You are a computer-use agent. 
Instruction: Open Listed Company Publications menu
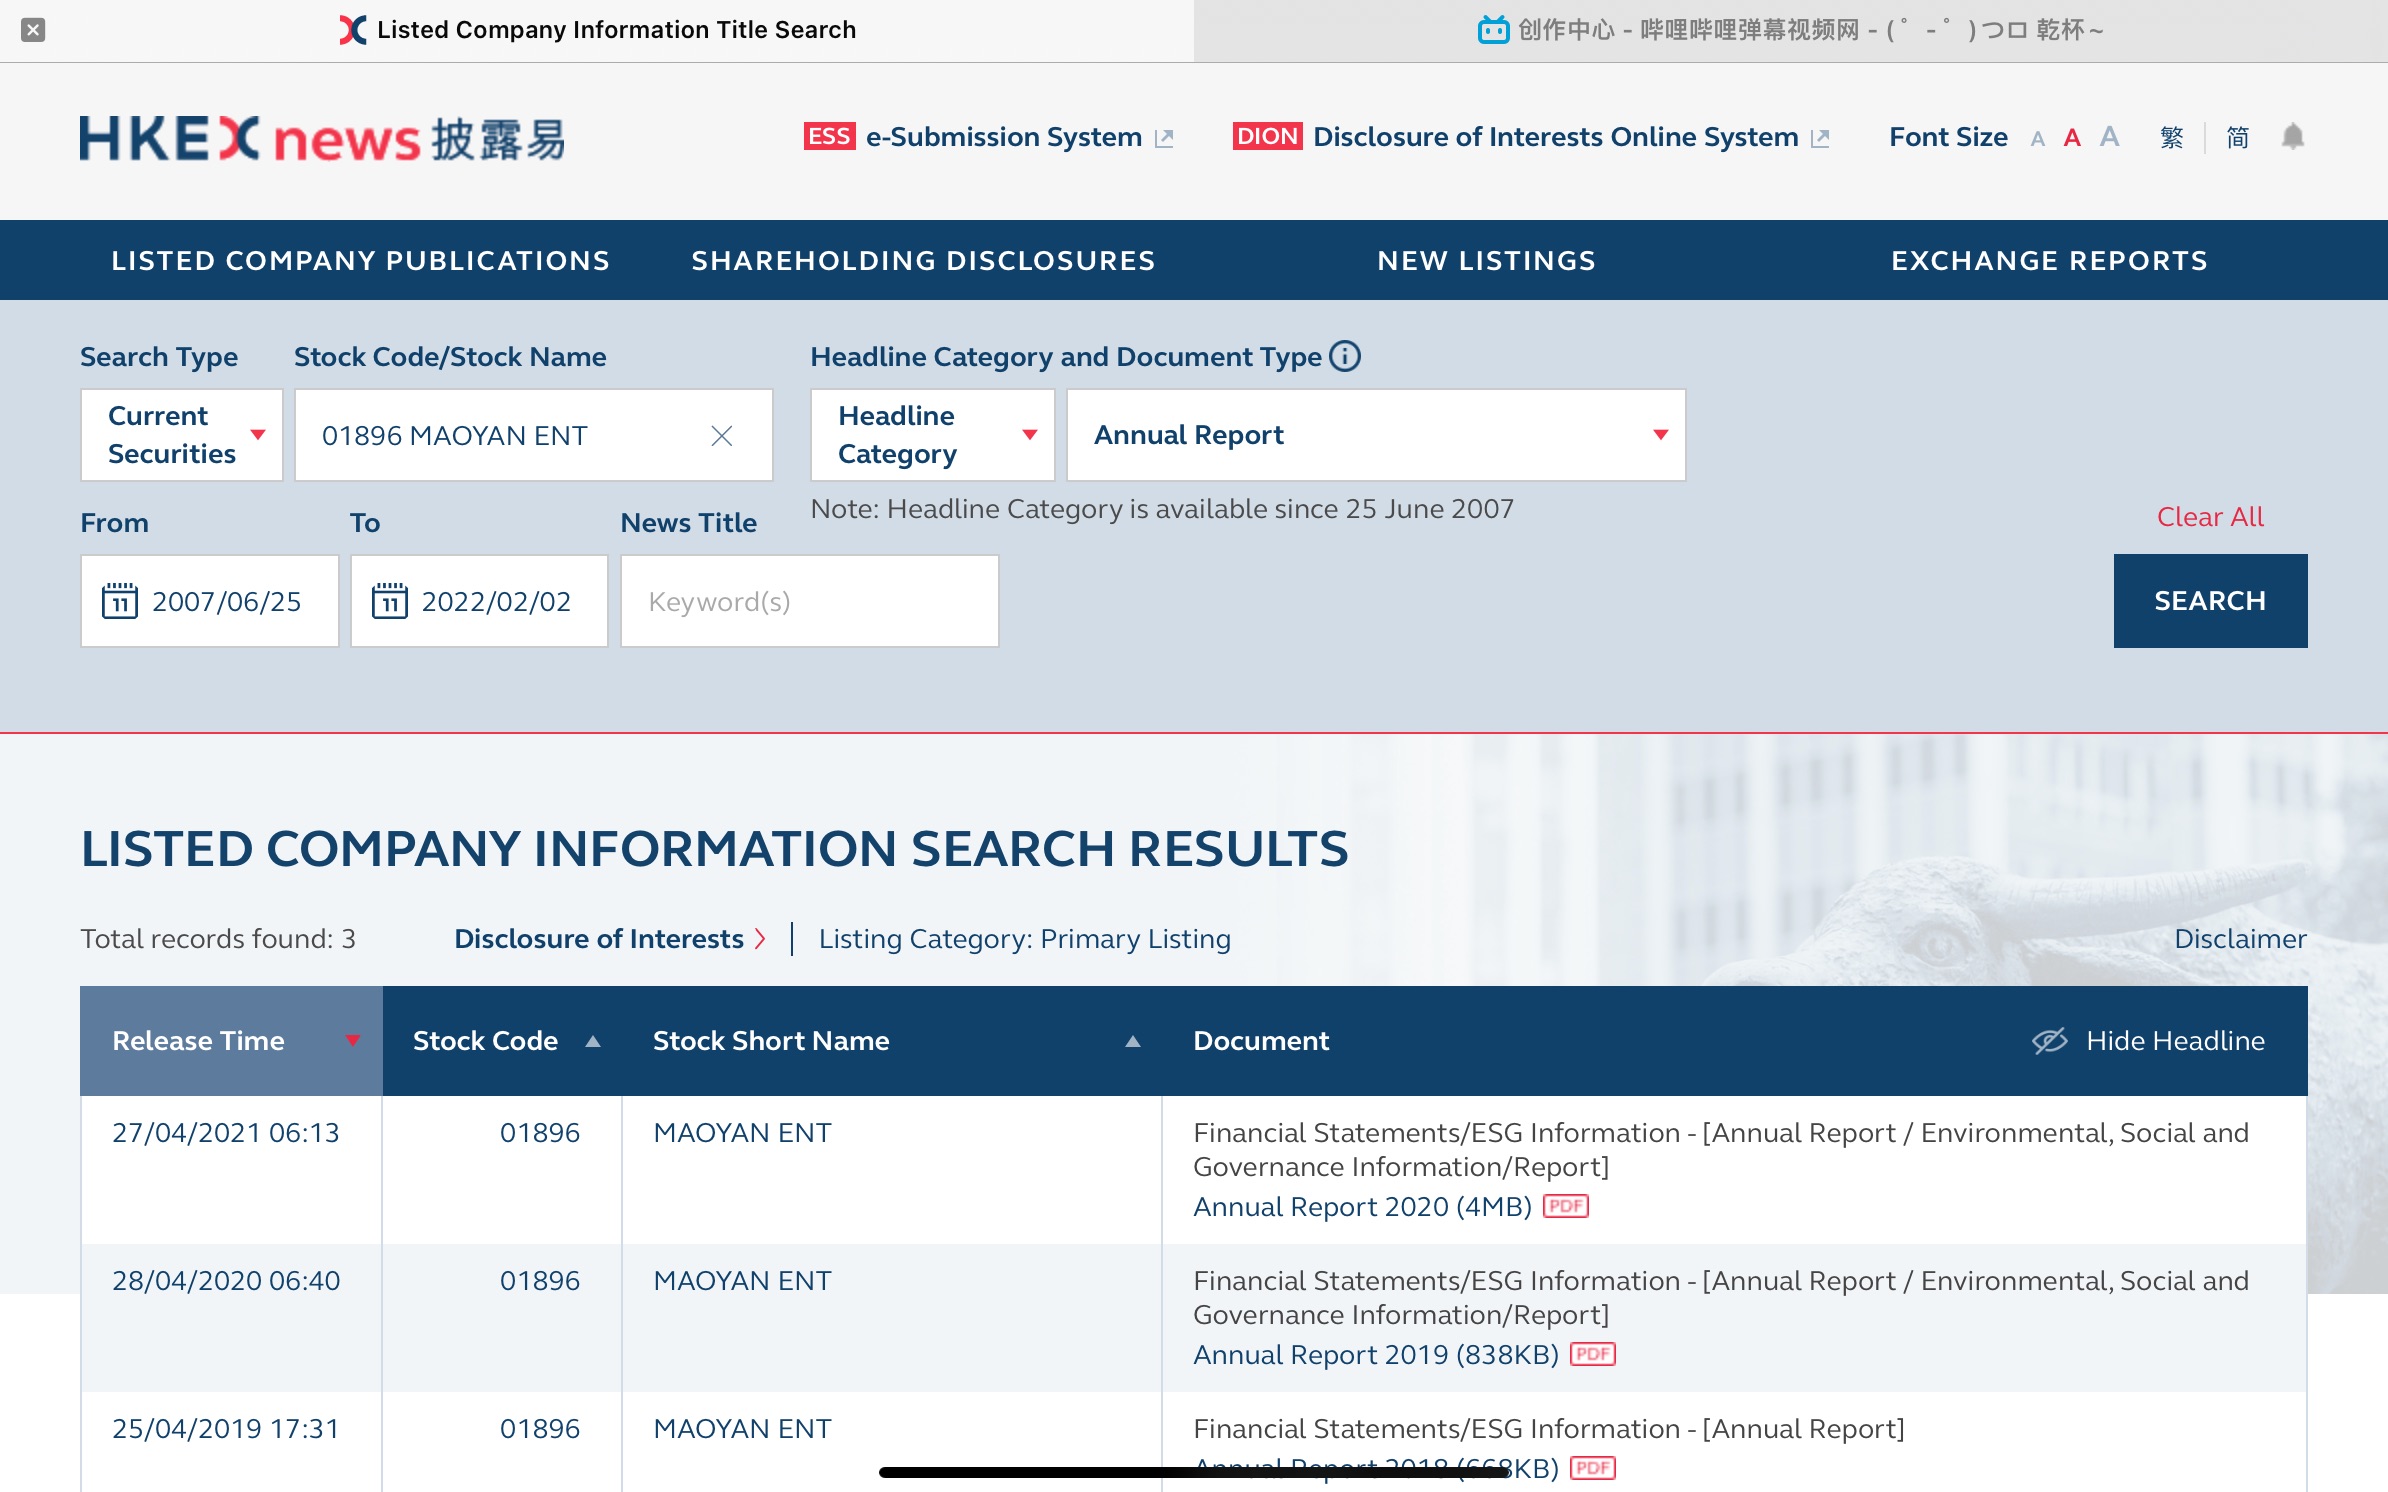360,260
